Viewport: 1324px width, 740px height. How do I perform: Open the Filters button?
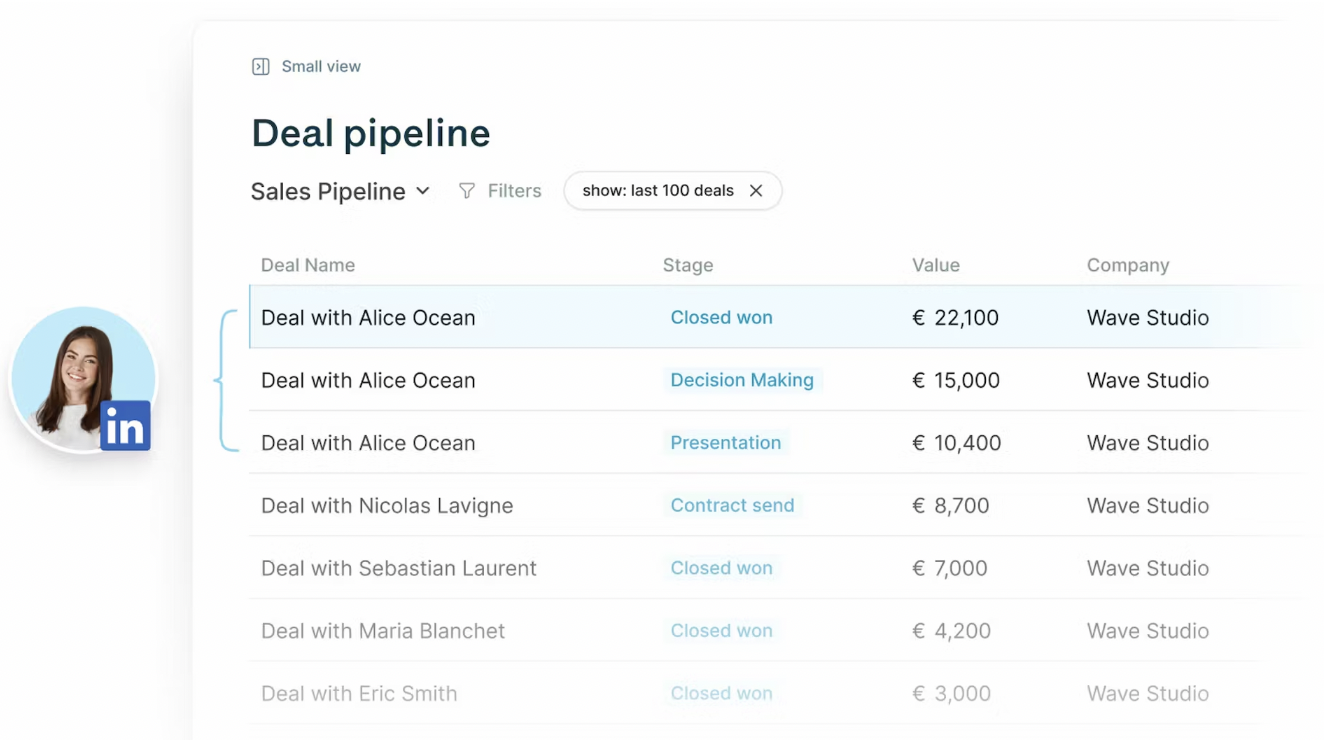500,191
